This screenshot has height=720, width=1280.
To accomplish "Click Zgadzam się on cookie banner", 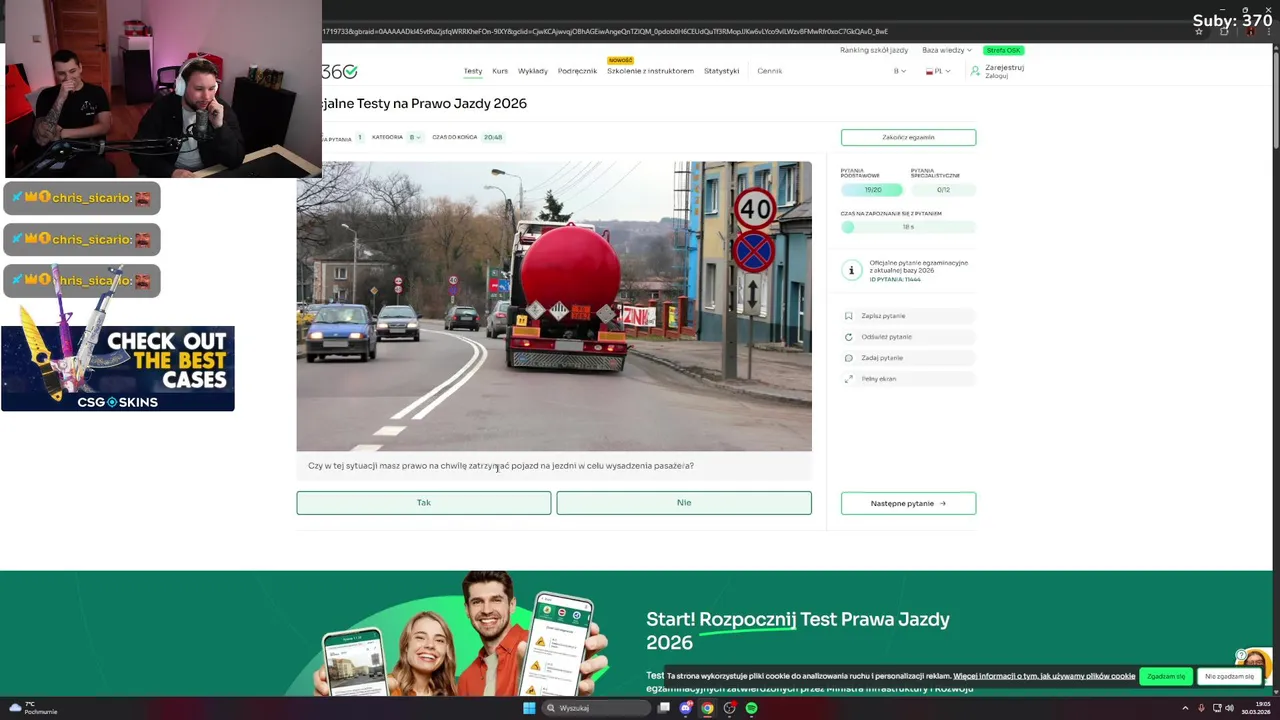I will coord(1166,676).
